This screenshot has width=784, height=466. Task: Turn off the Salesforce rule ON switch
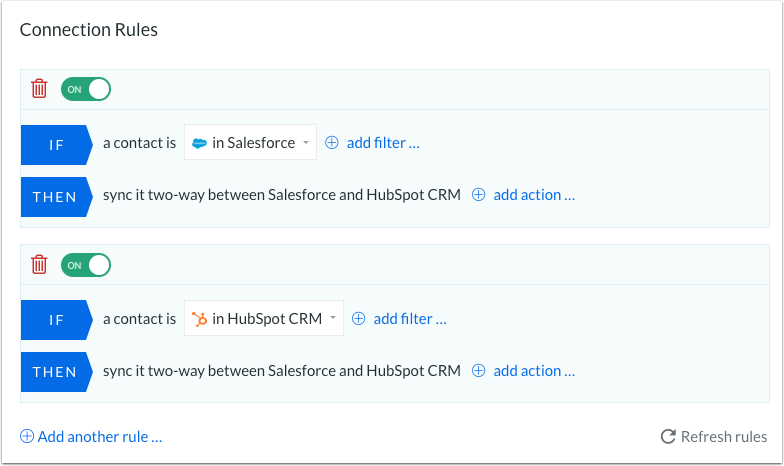coord(86,89)
